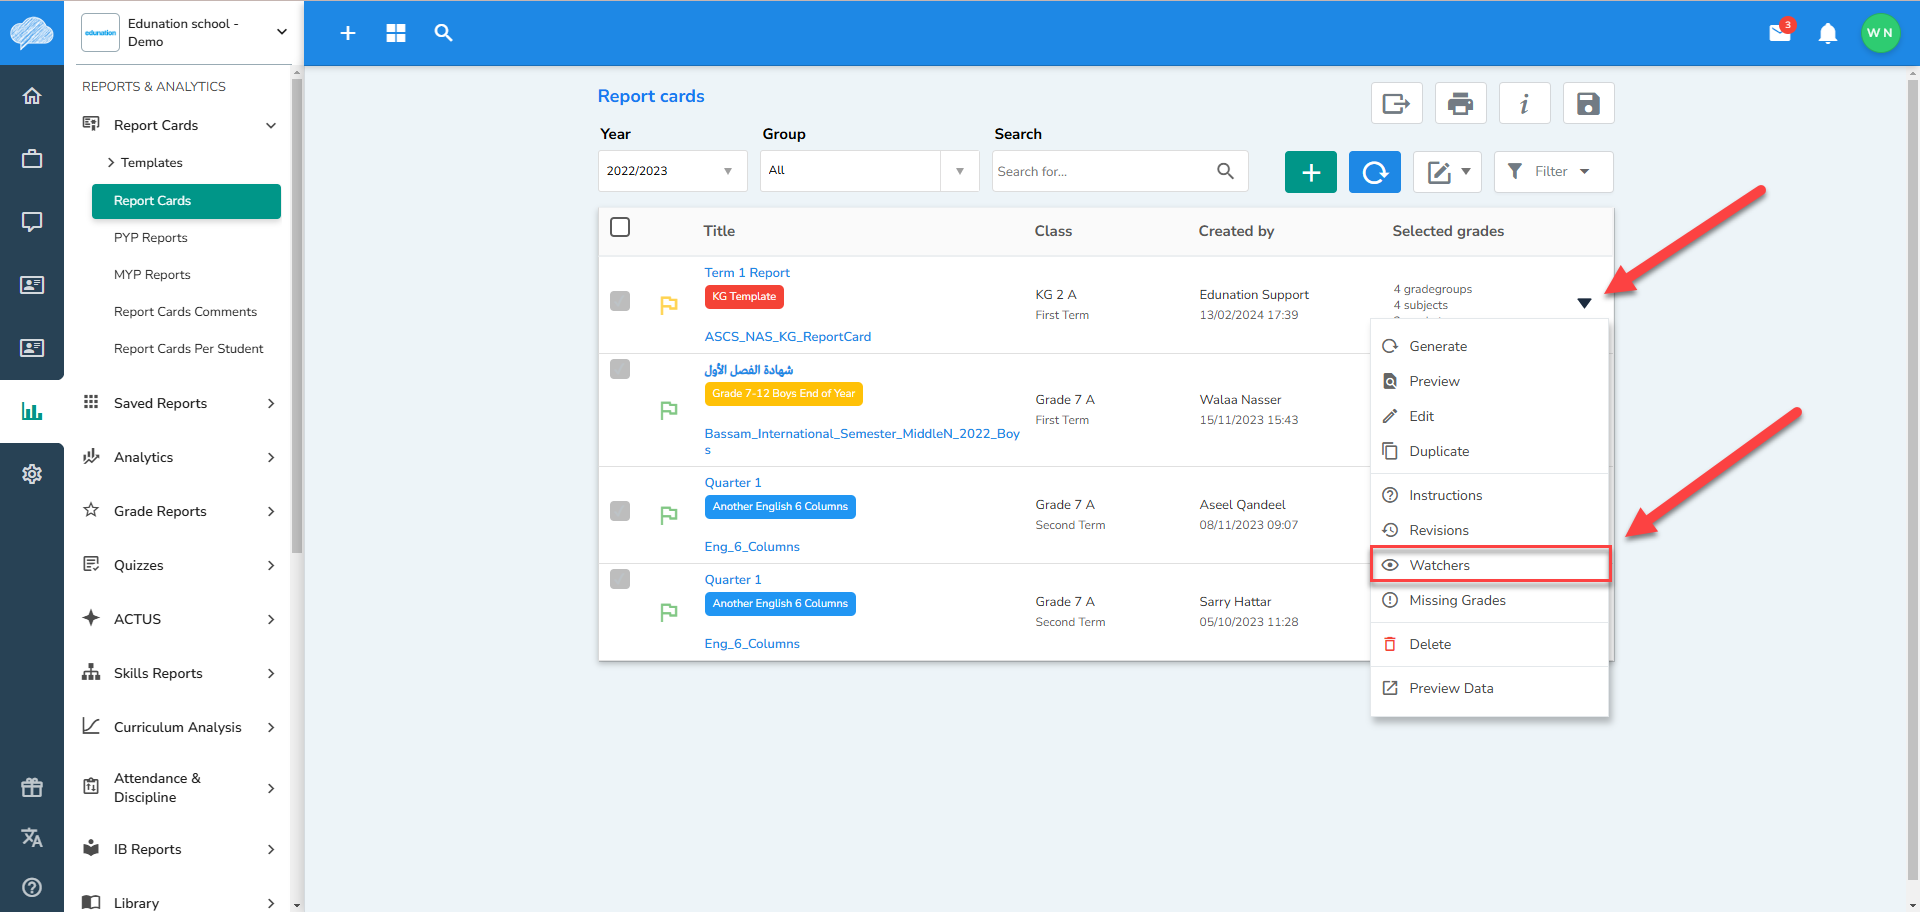
Task: Open the bar chart reports icon in rail
Action: [32, 411]
